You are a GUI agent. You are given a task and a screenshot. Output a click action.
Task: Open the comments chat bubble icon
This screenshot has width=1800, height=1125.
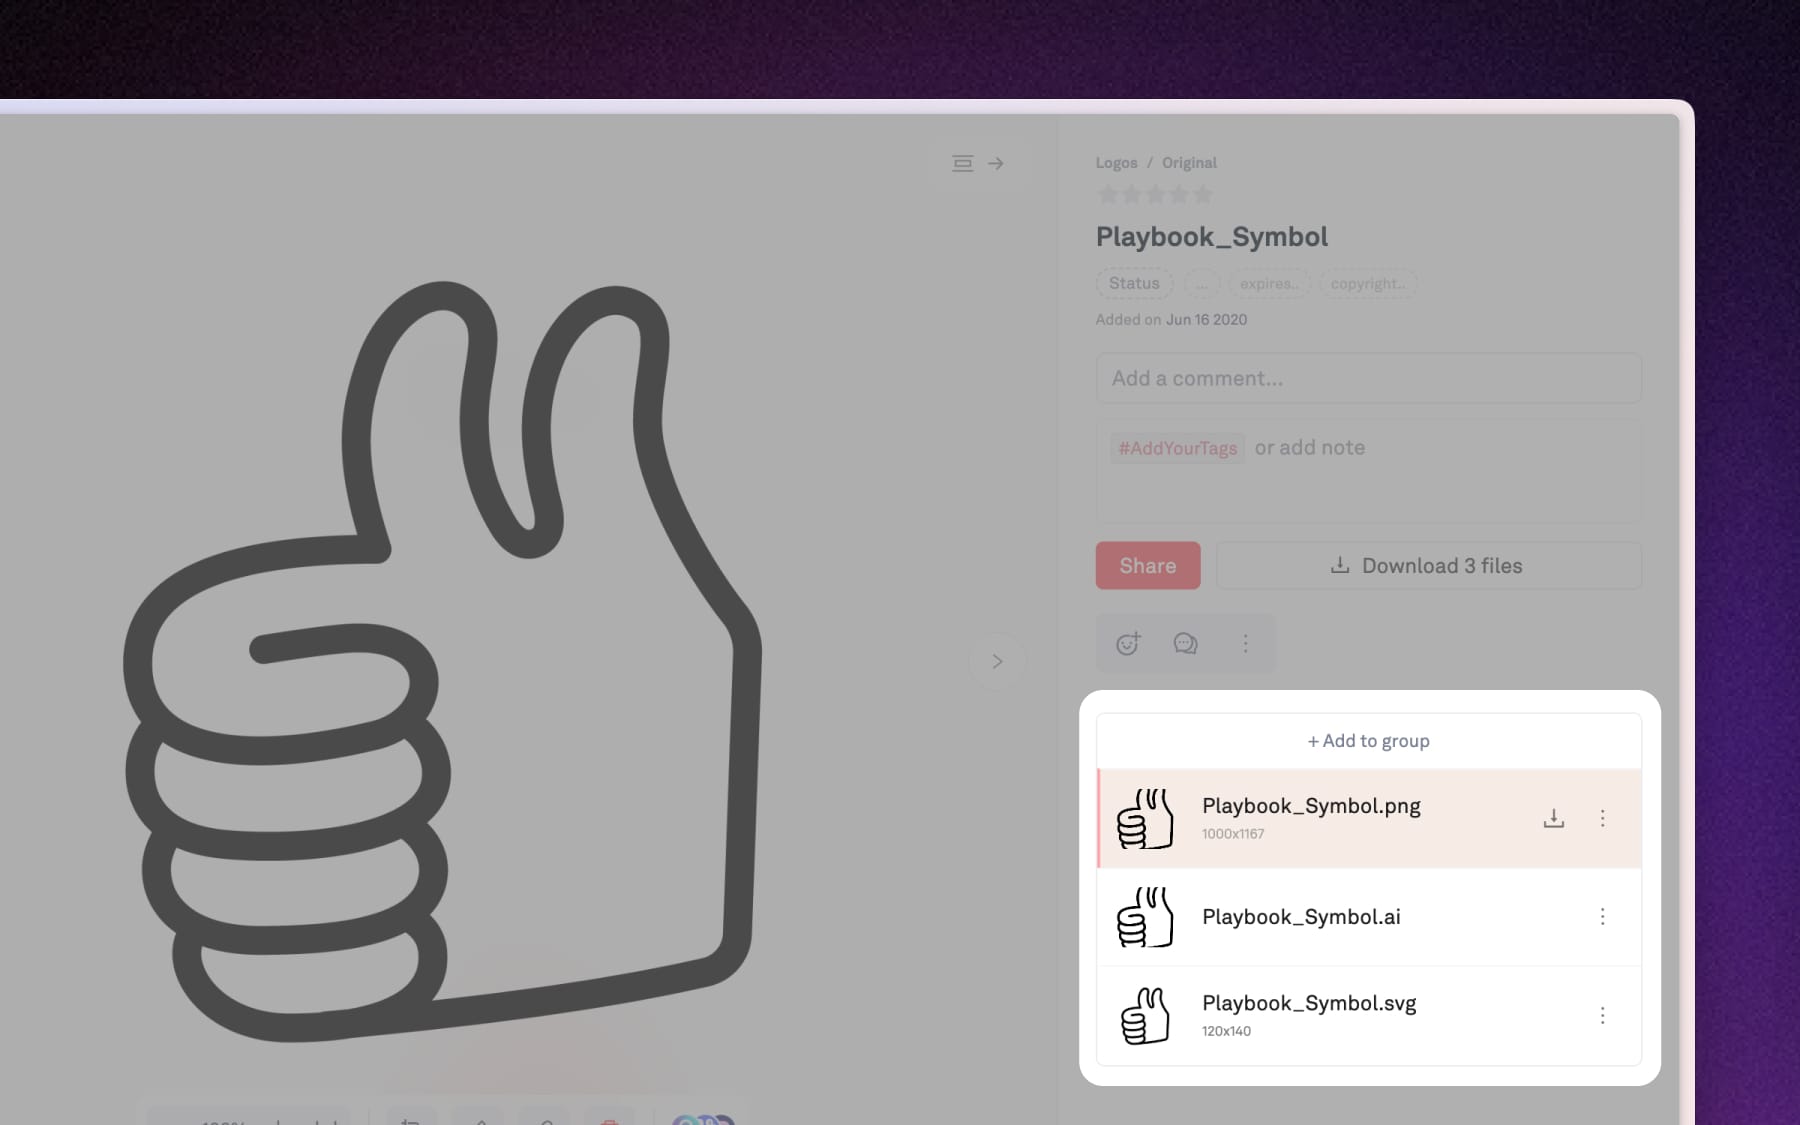point(1185,644)
